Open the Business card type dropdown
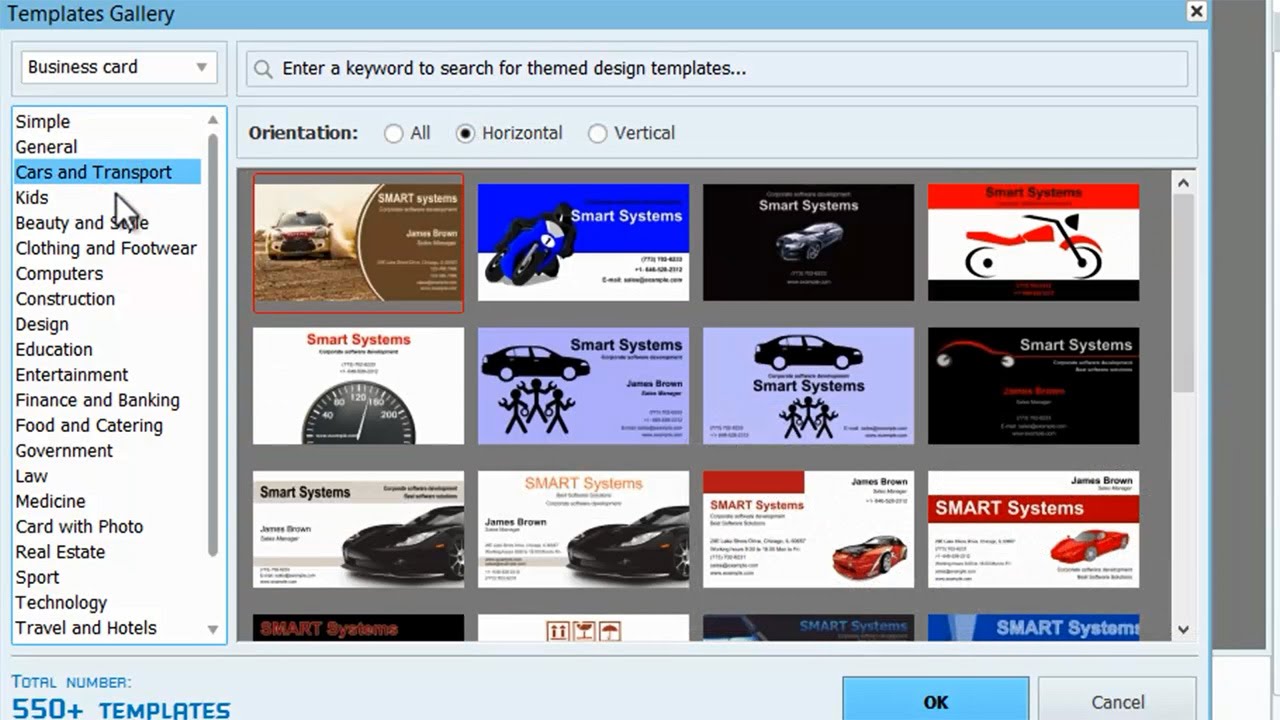The width and height of the screenshot is (1280, 720). [117, 67]
